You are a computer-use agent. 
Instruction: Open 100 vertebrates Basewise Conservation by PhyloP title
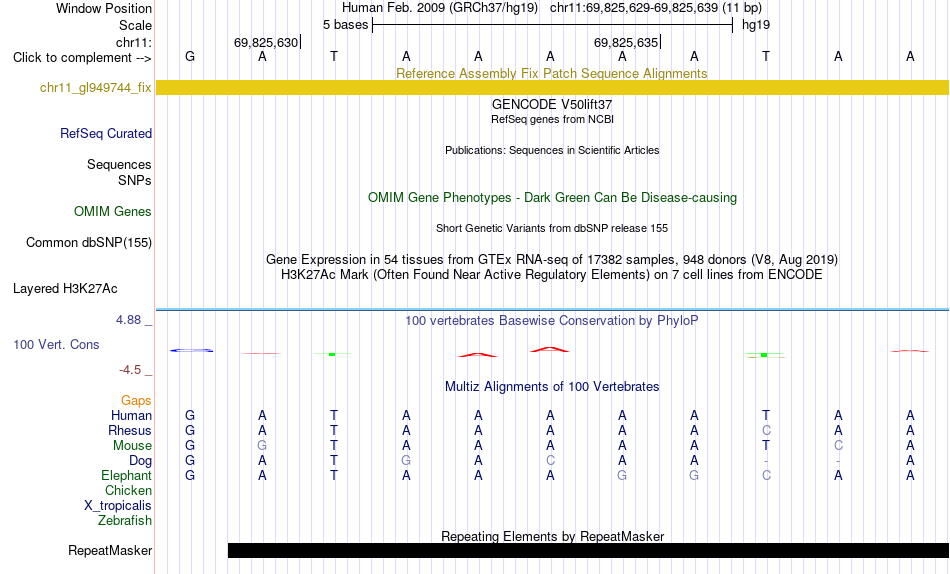point(552,321)
